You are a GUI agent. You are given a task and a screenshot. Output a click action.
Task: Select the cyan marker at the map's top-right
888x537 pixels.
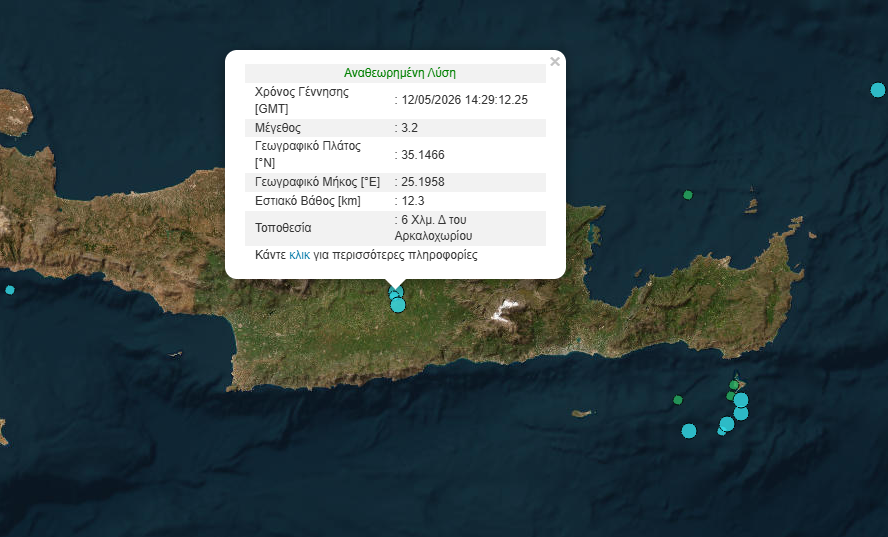tap(878, 90)
